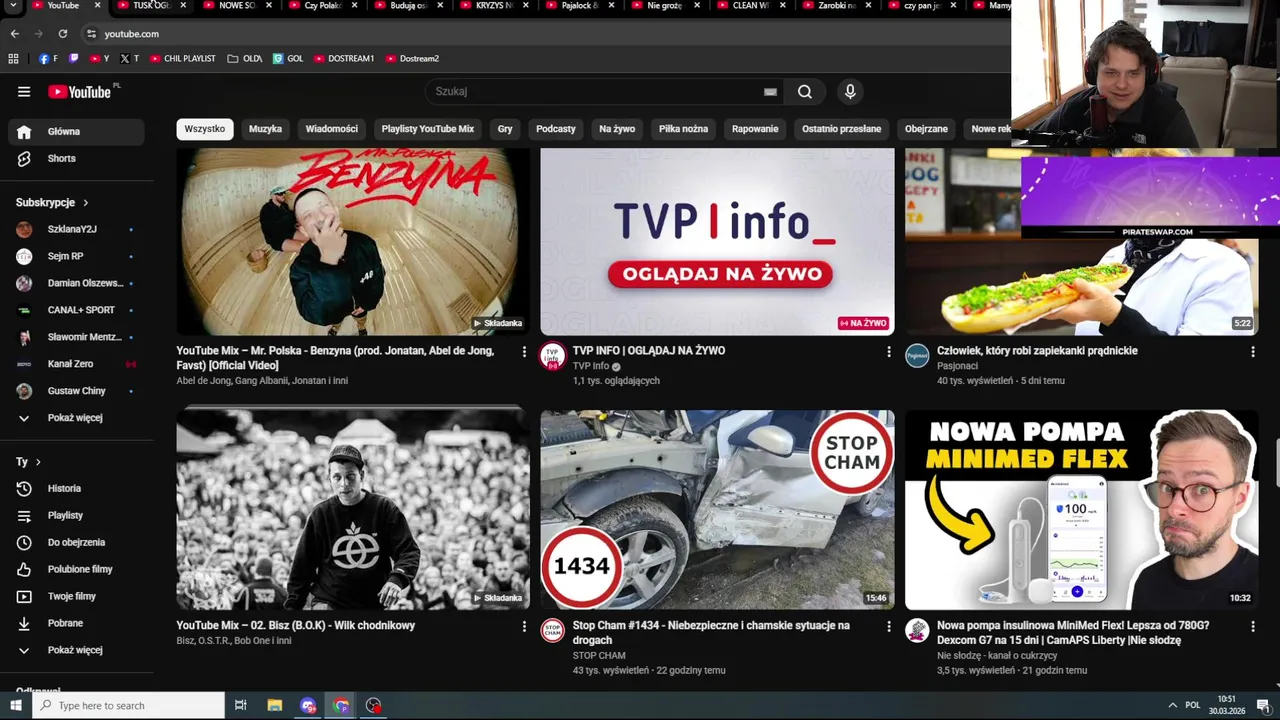This screenshot has height=720, width=1280.
Task: Open more options for TVP INFO video
Action: [x=888, y=352]
